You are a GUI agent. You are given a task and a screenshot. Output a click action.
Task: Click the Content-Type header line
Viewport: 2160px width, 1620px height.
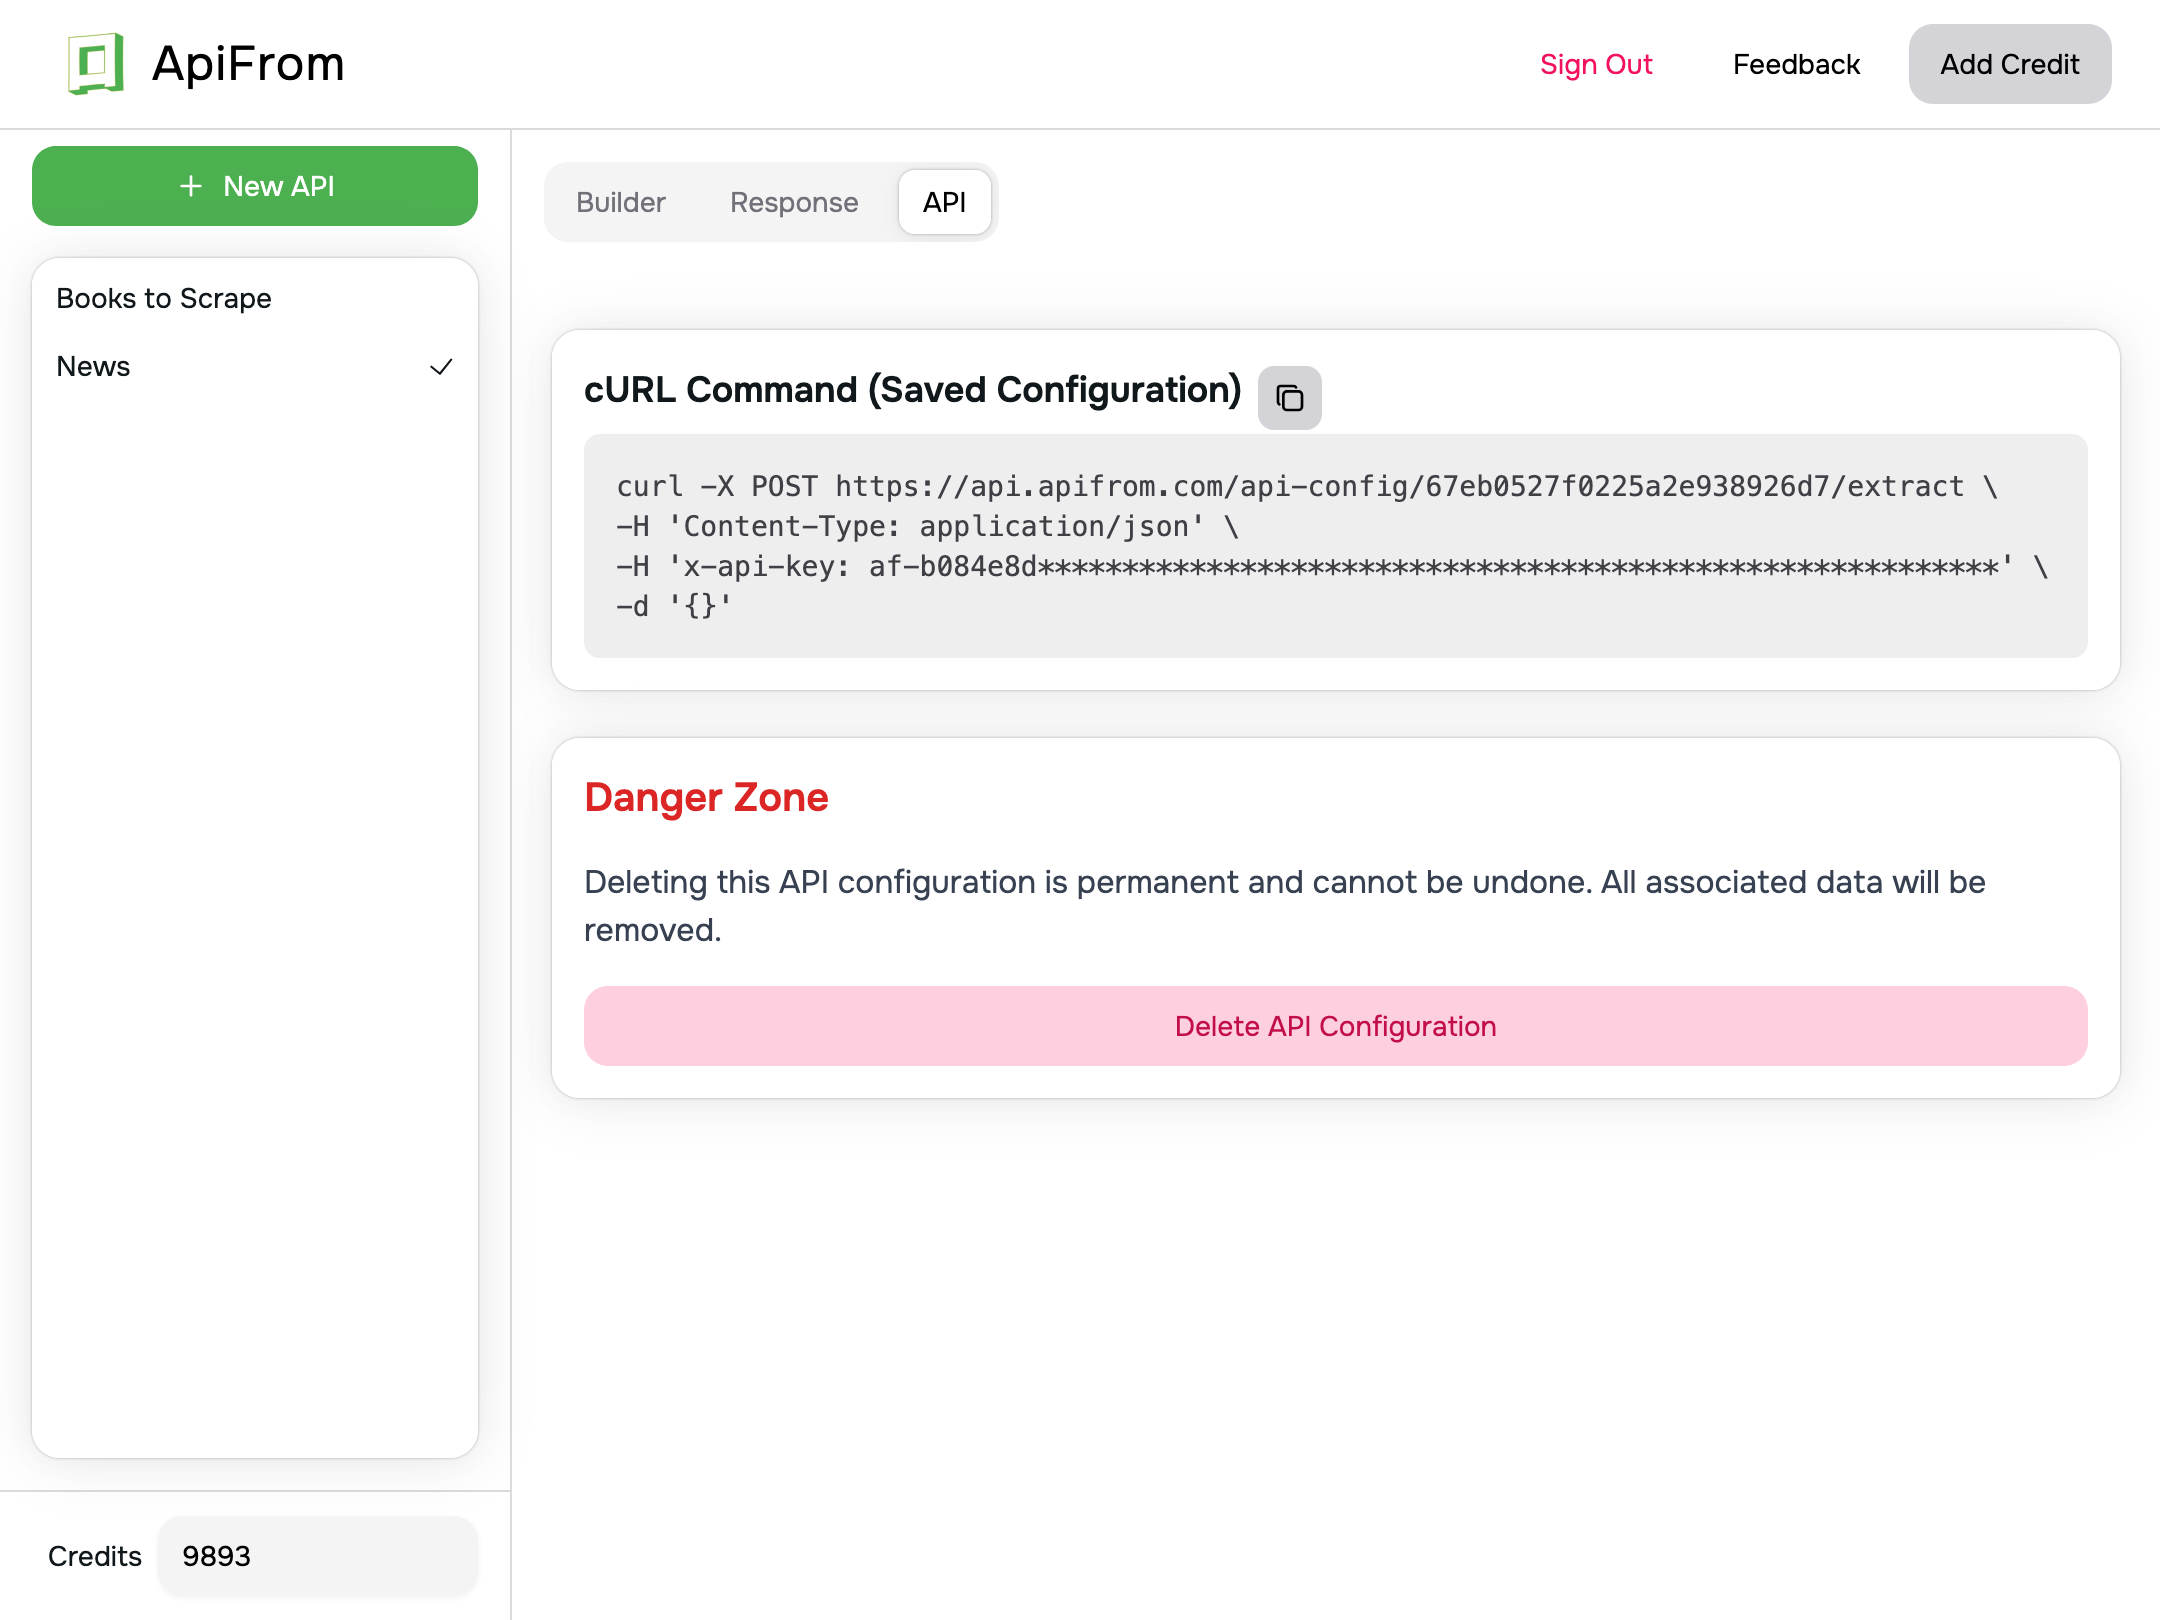coord(928,526)
